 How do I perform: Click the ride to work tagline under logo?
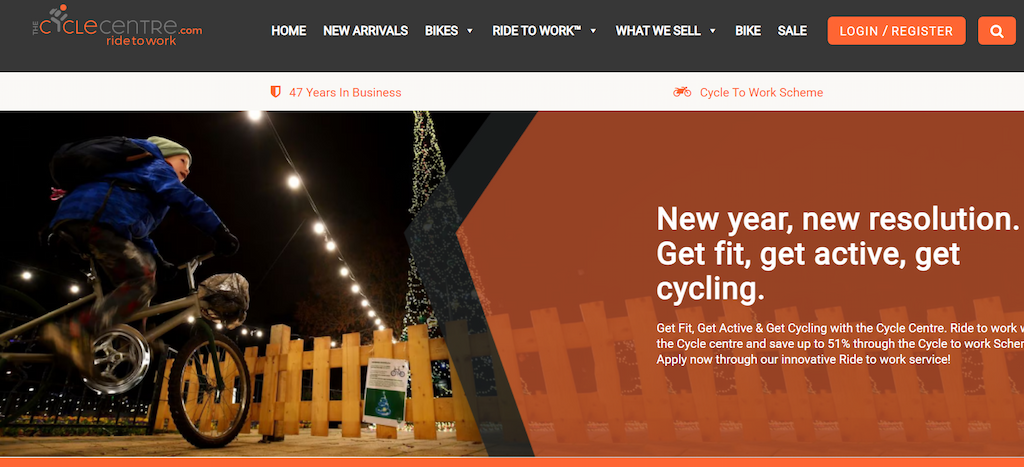tap(141, 41)
